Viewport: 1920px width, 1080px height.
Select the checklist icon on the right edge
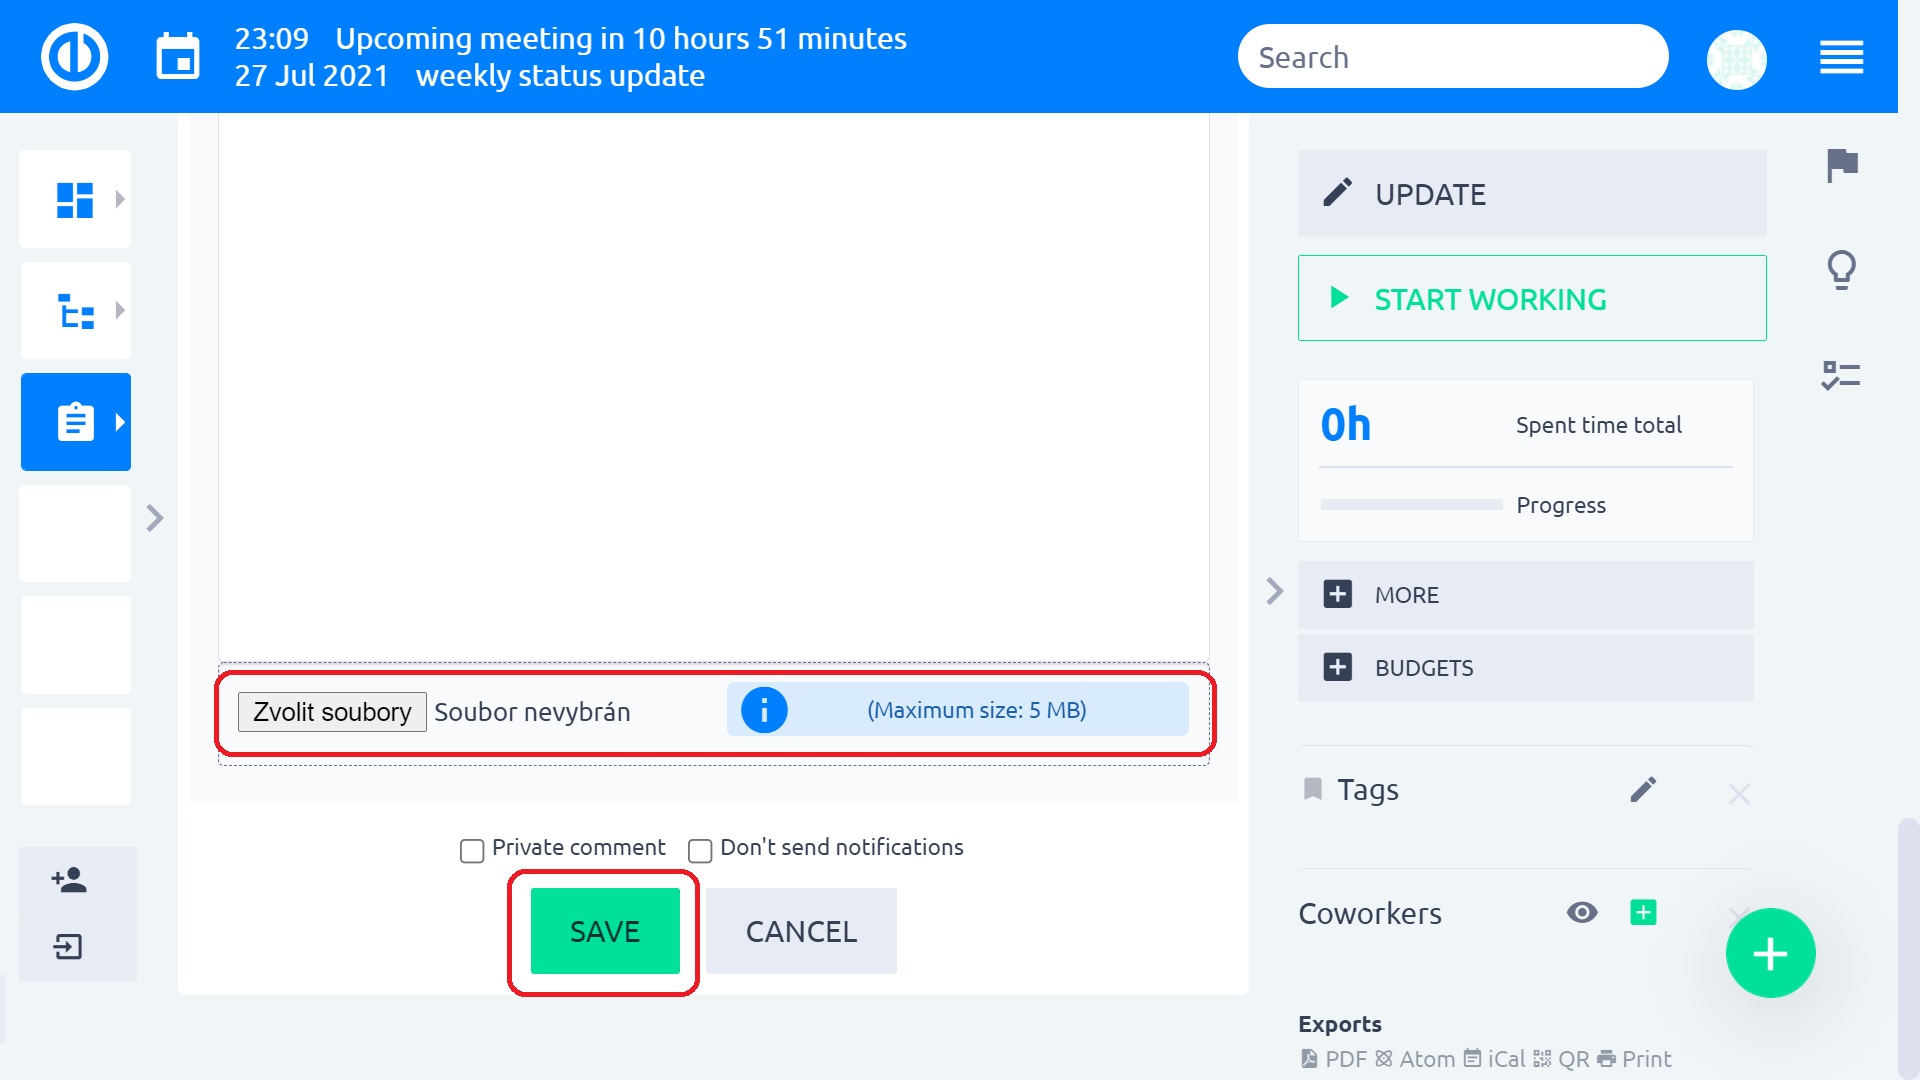[1841, 376]
